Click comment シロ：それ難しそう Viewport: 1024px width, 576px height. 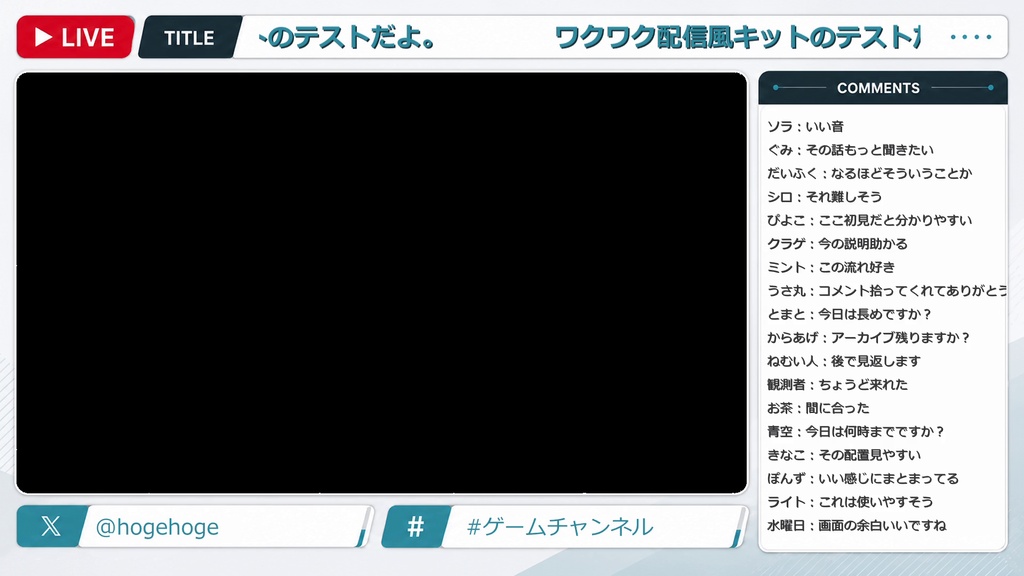click(824, 197)
